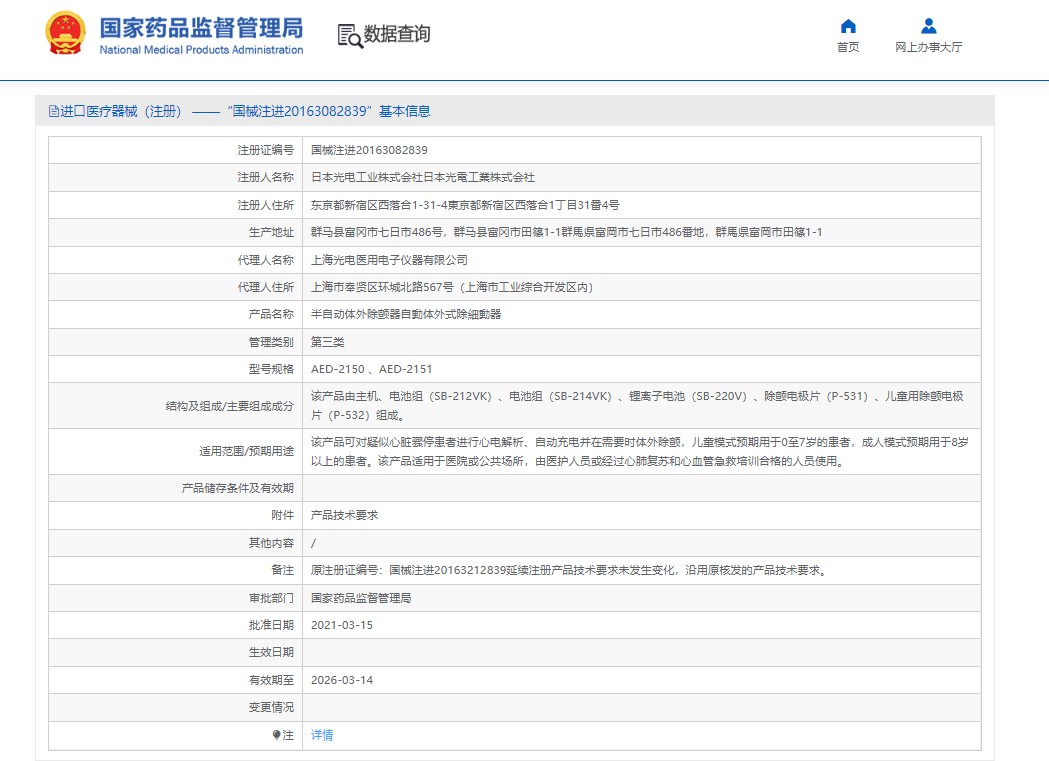
Task: Click the agent name 上海光电医用电子仪器有限公司
Action: 389,259
